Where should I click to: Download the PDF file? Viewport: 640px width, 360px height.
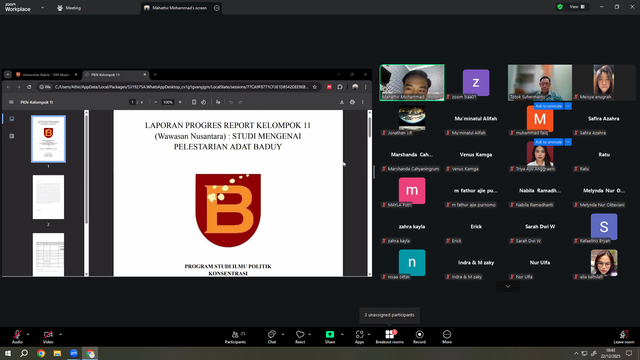pyautogui.click(x=342, y=102)
